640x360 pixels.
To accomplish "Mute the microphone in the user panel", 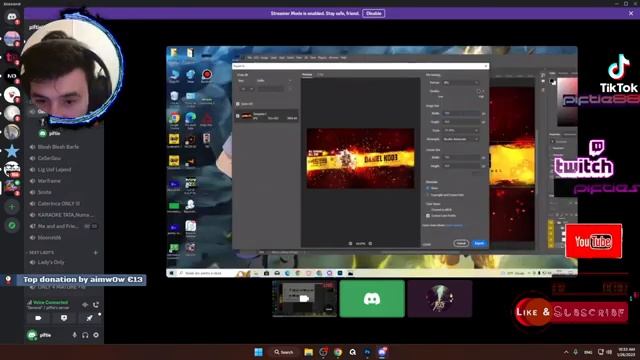I will tap(74, 335).
